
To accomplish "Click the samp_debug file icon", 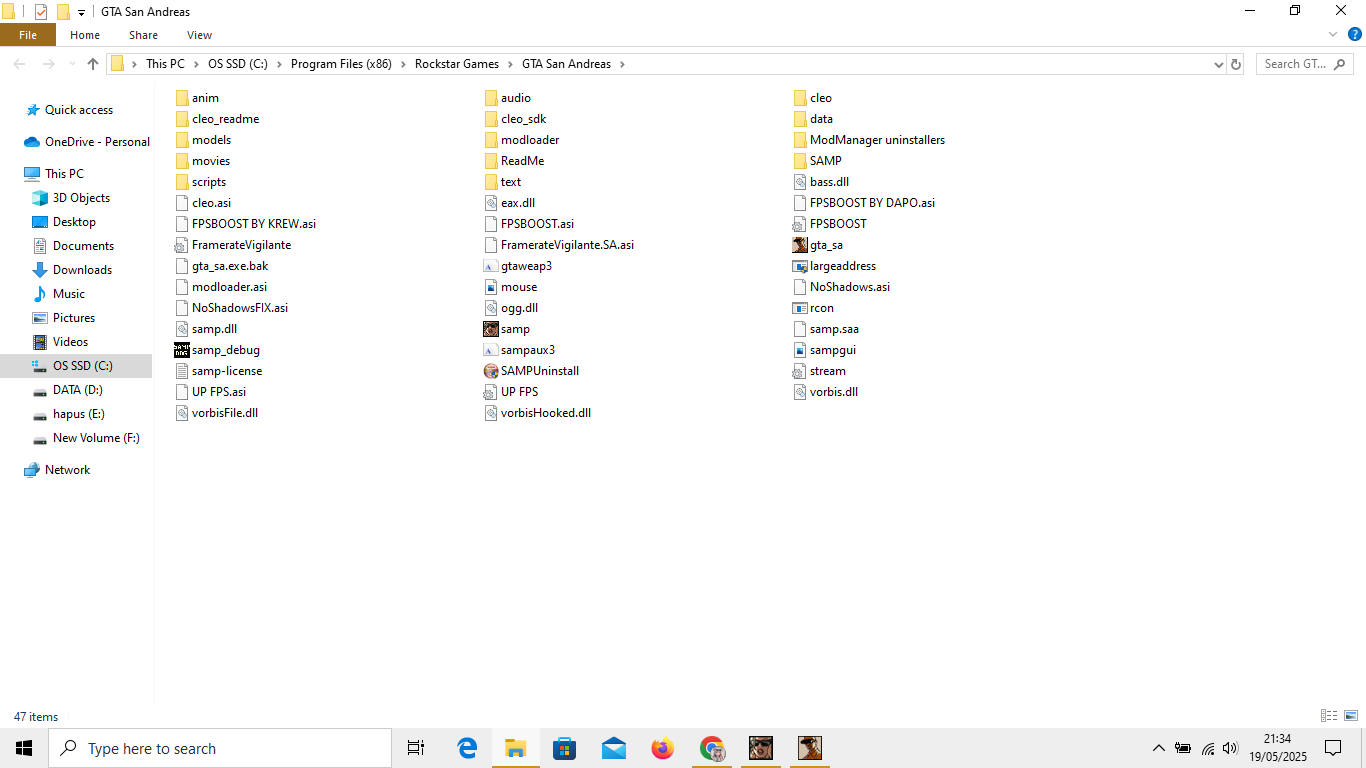I will point(182,350).
